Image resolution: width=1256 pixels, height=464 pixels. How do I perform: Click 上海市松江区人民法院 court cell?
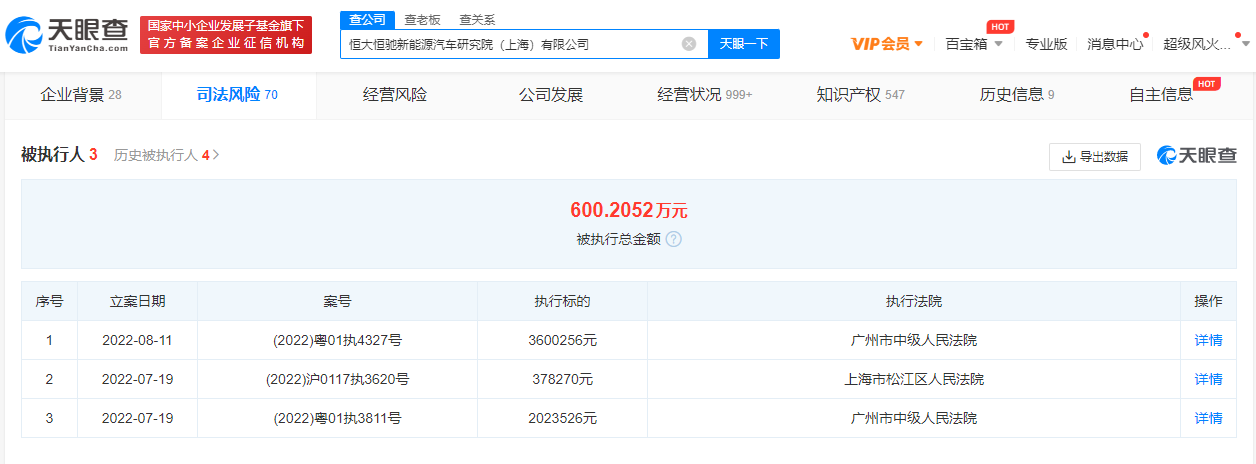click(x=914, y=379)
